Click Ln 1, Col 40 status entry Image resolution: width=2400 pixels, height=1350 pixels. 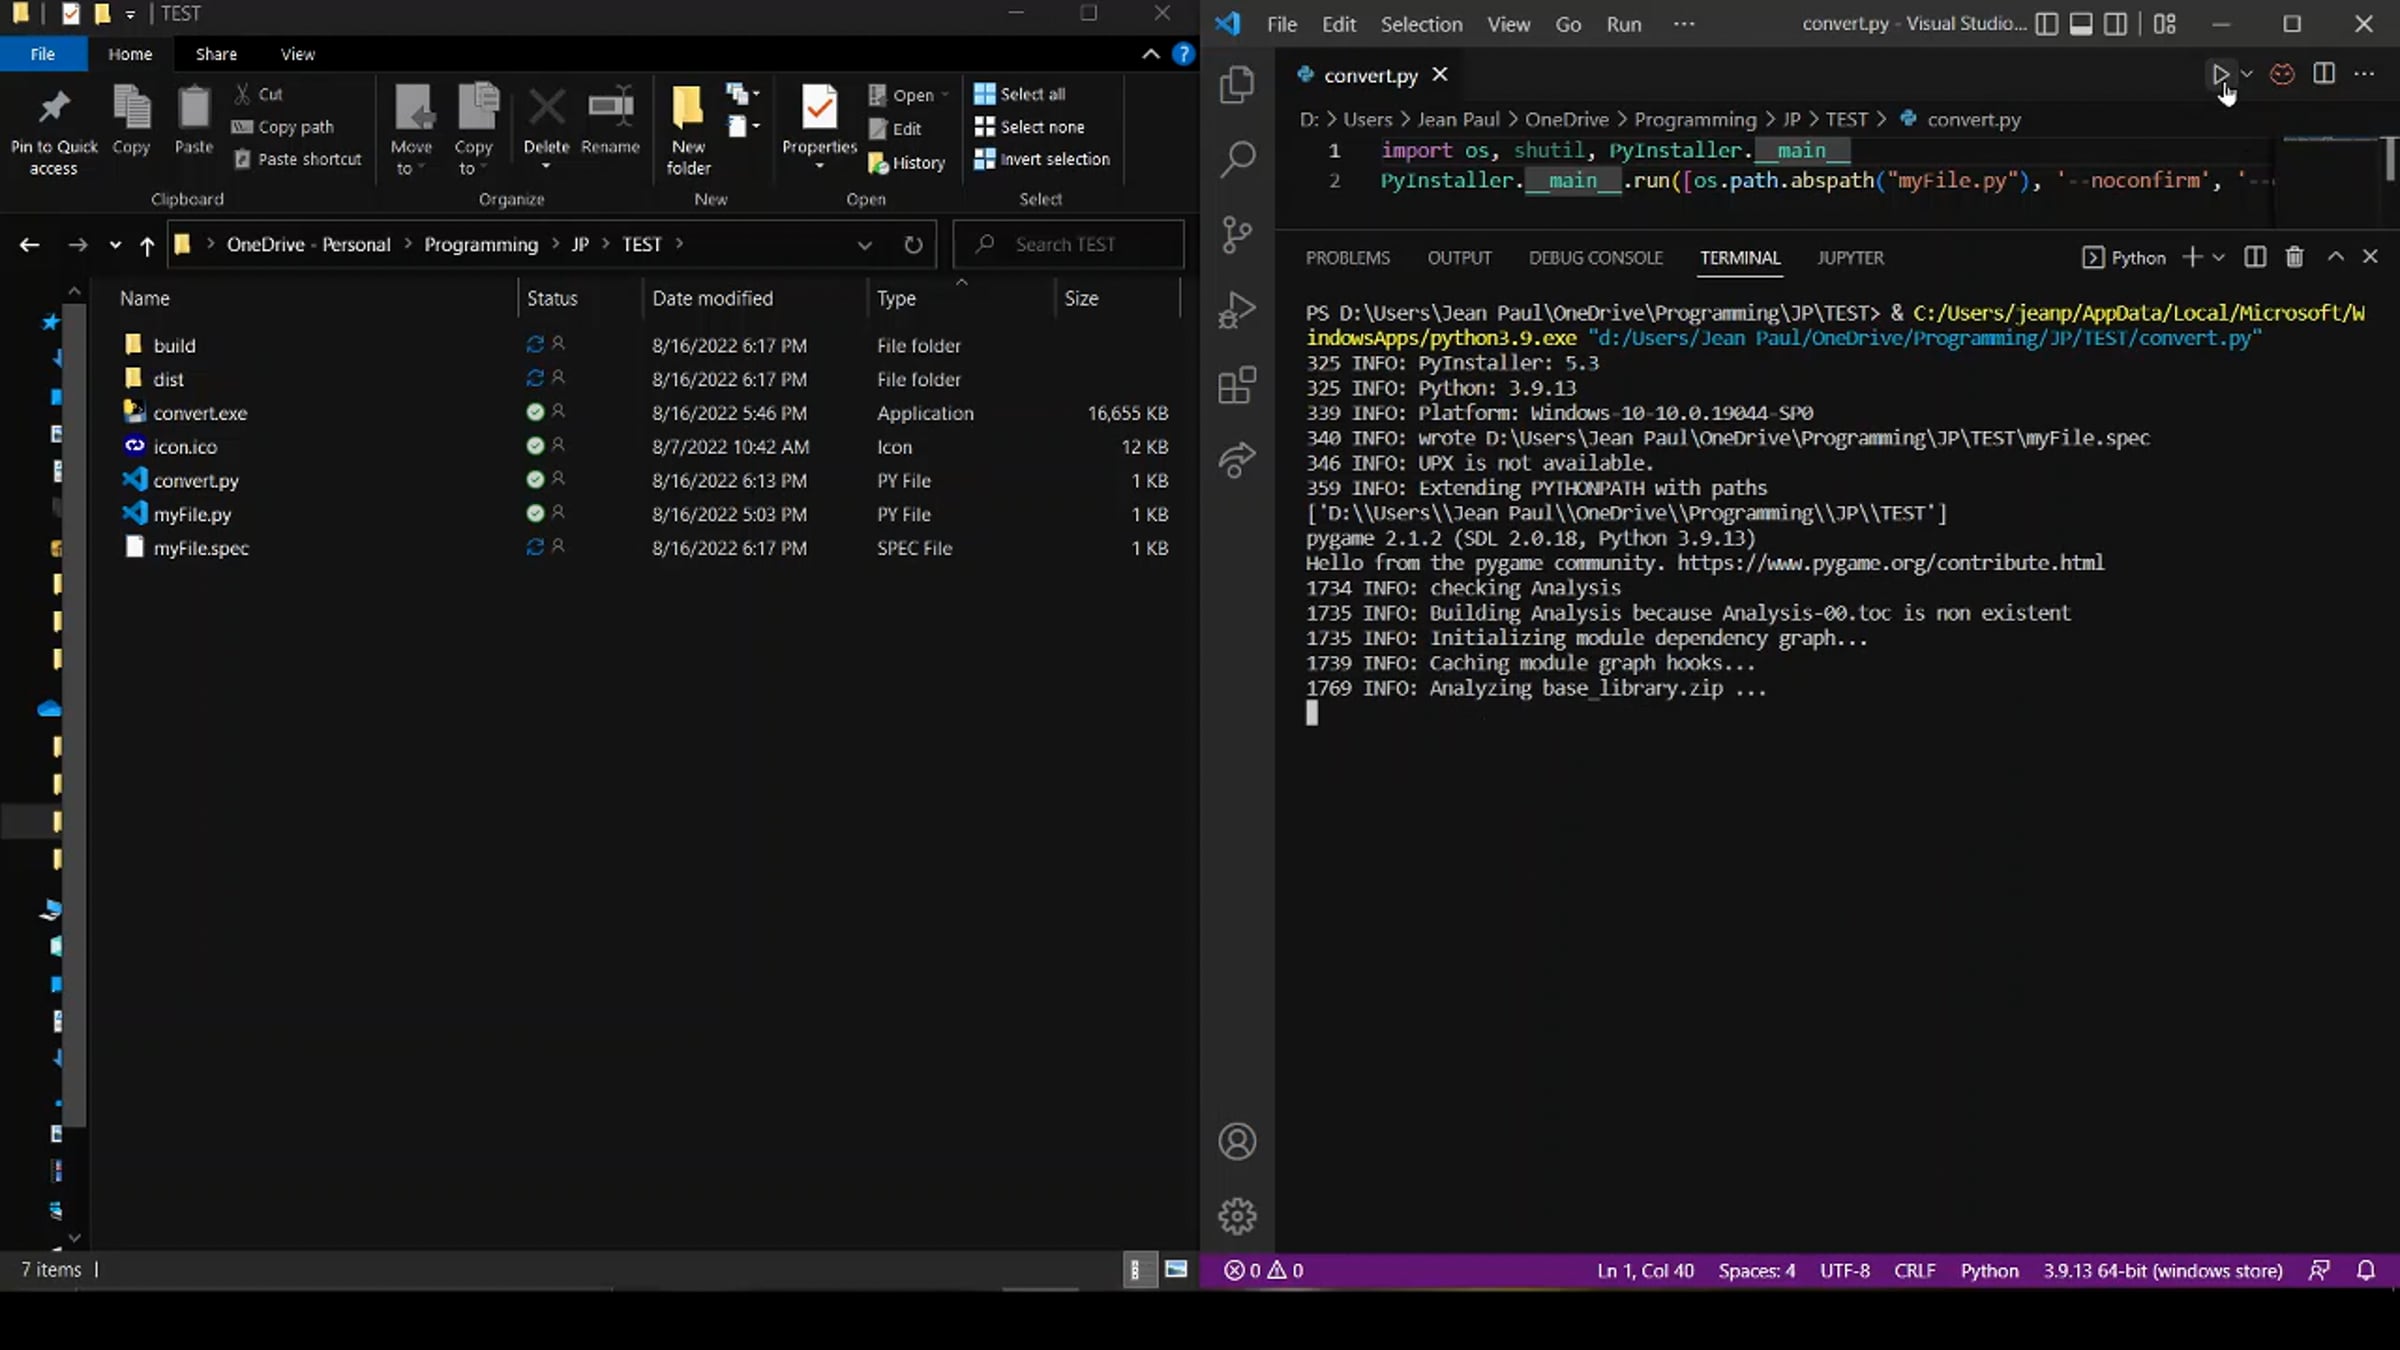pos(1645,1270)
